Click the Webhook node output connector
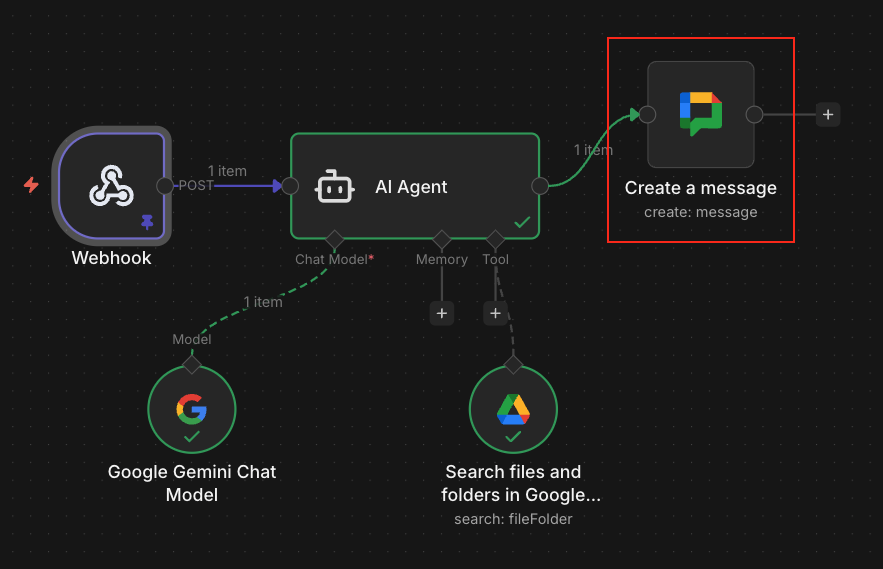Viewport: 883px width, 569px height. [165, 185]
